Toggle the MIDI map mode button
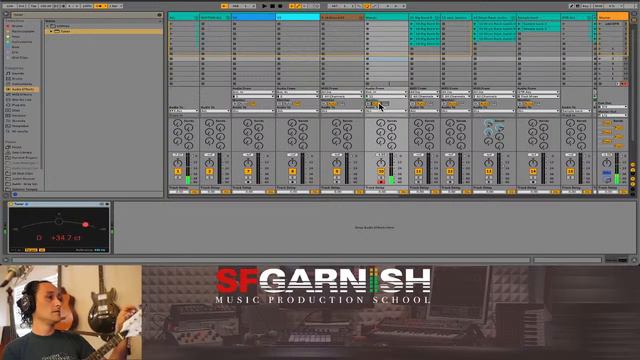 click(x=599, y=6)
